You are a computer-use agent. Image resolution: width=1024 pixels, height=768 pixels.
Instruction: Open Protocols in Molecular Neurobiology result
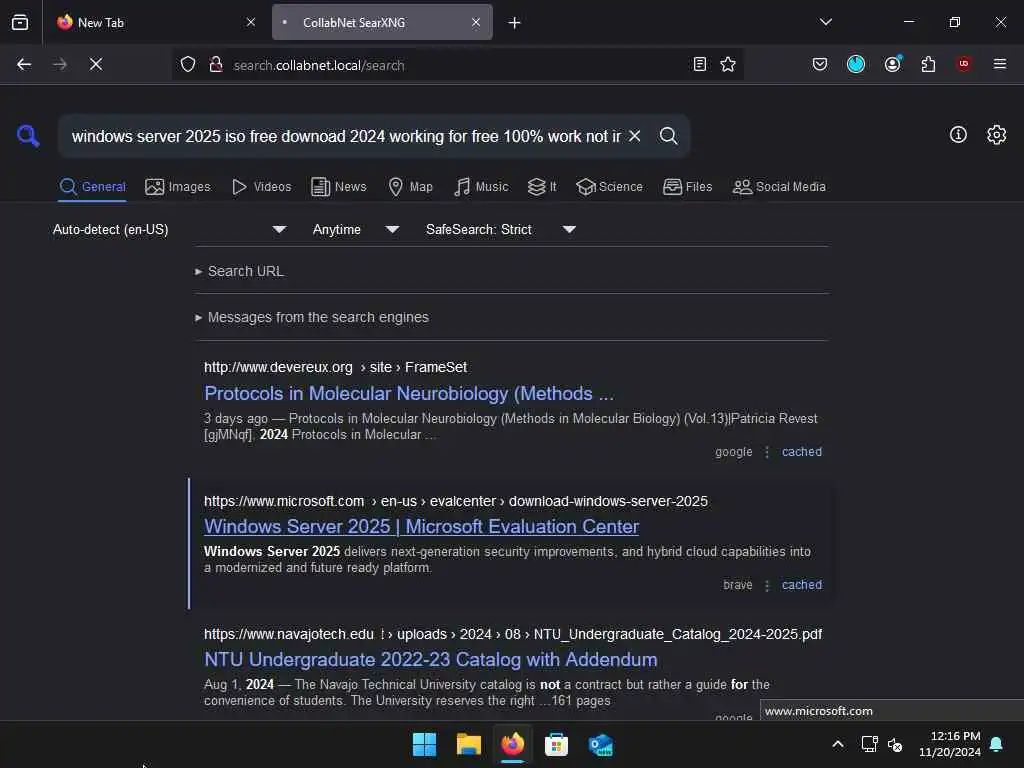tap(409, 393)
